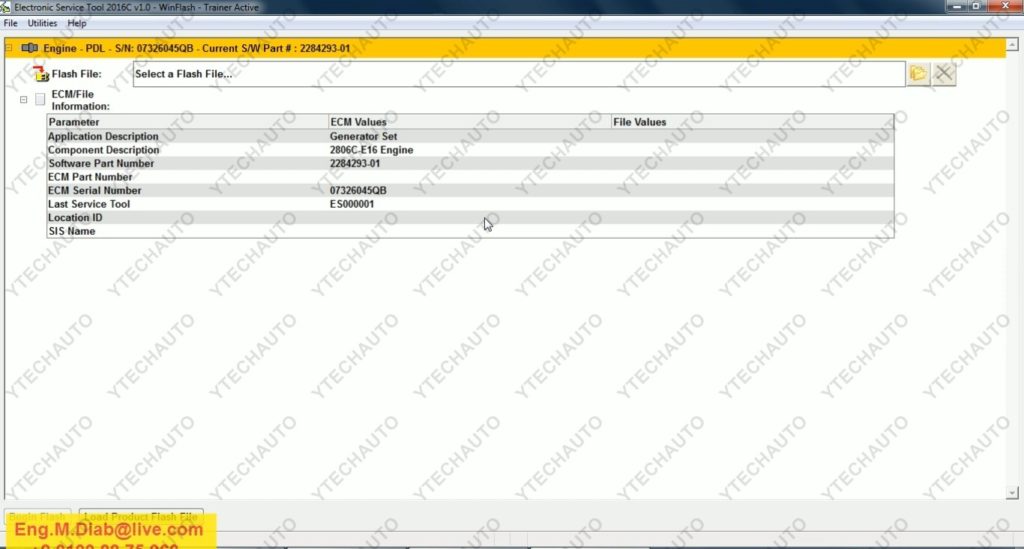1024x549 pixels.
Task: Click the Load Product Flash File button
Action: [x=141, y=516]
